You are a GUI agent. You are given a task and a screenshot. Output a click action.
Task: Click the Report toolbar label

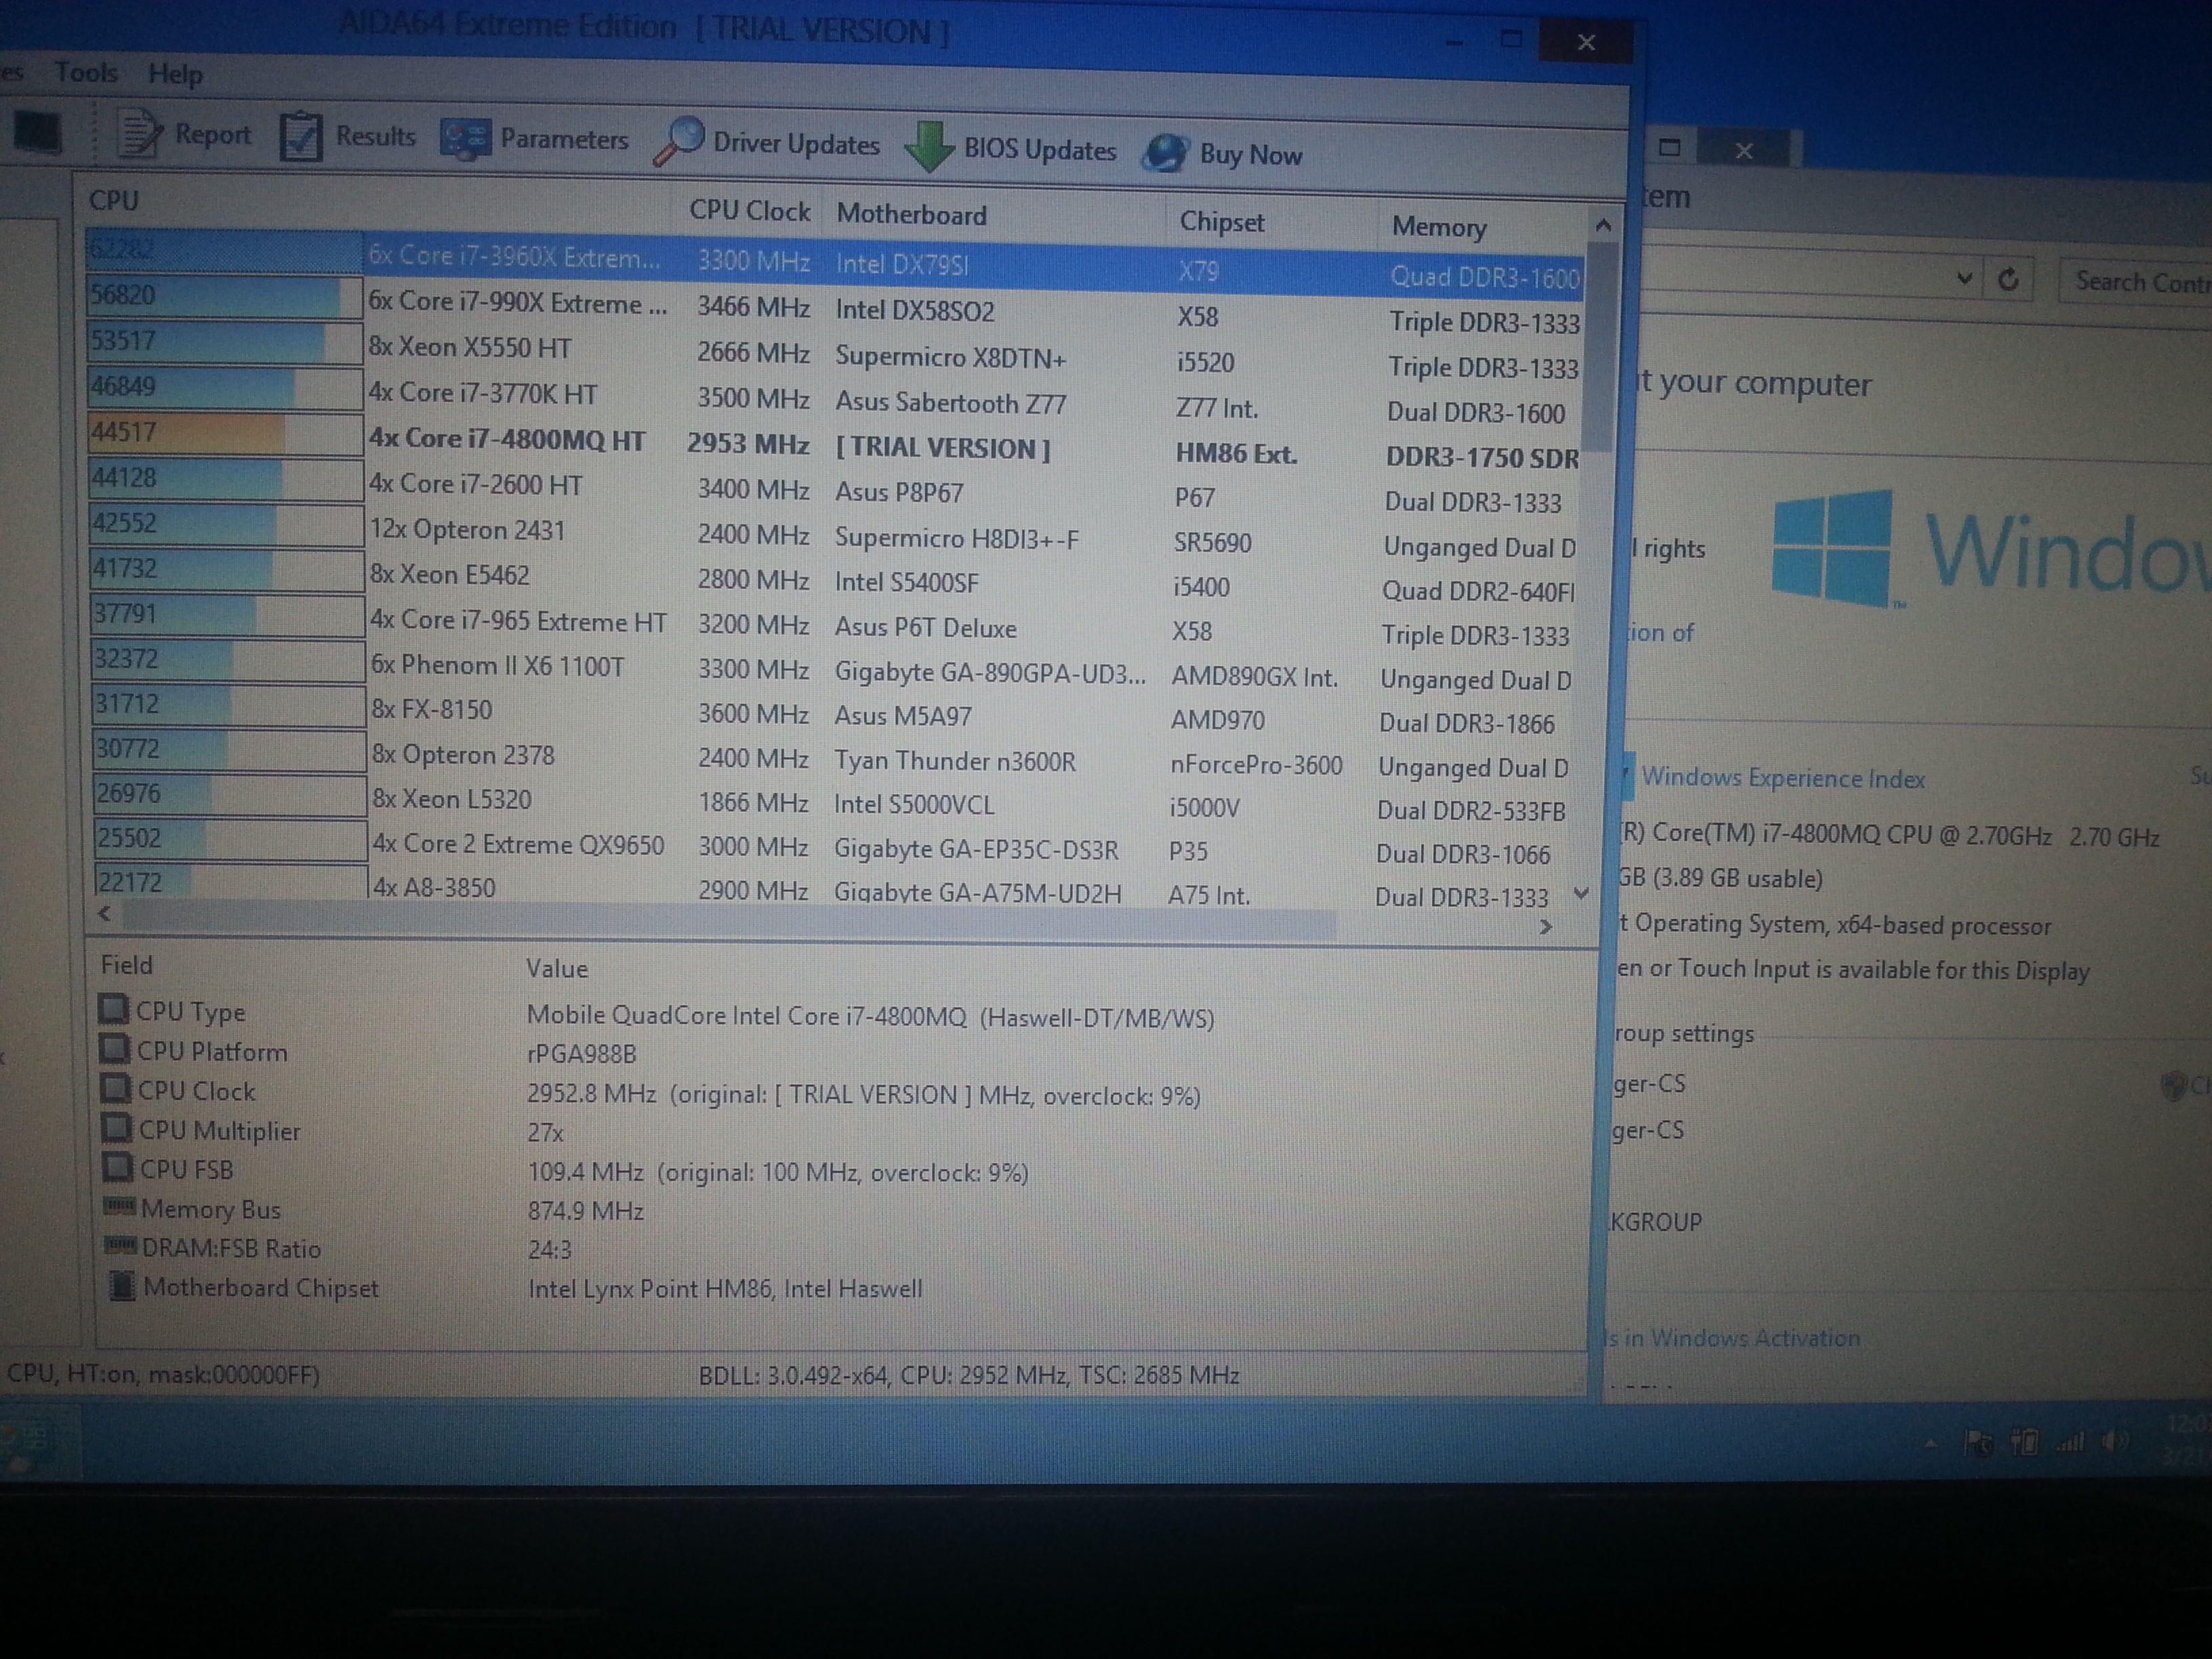[x=213, y=134]
